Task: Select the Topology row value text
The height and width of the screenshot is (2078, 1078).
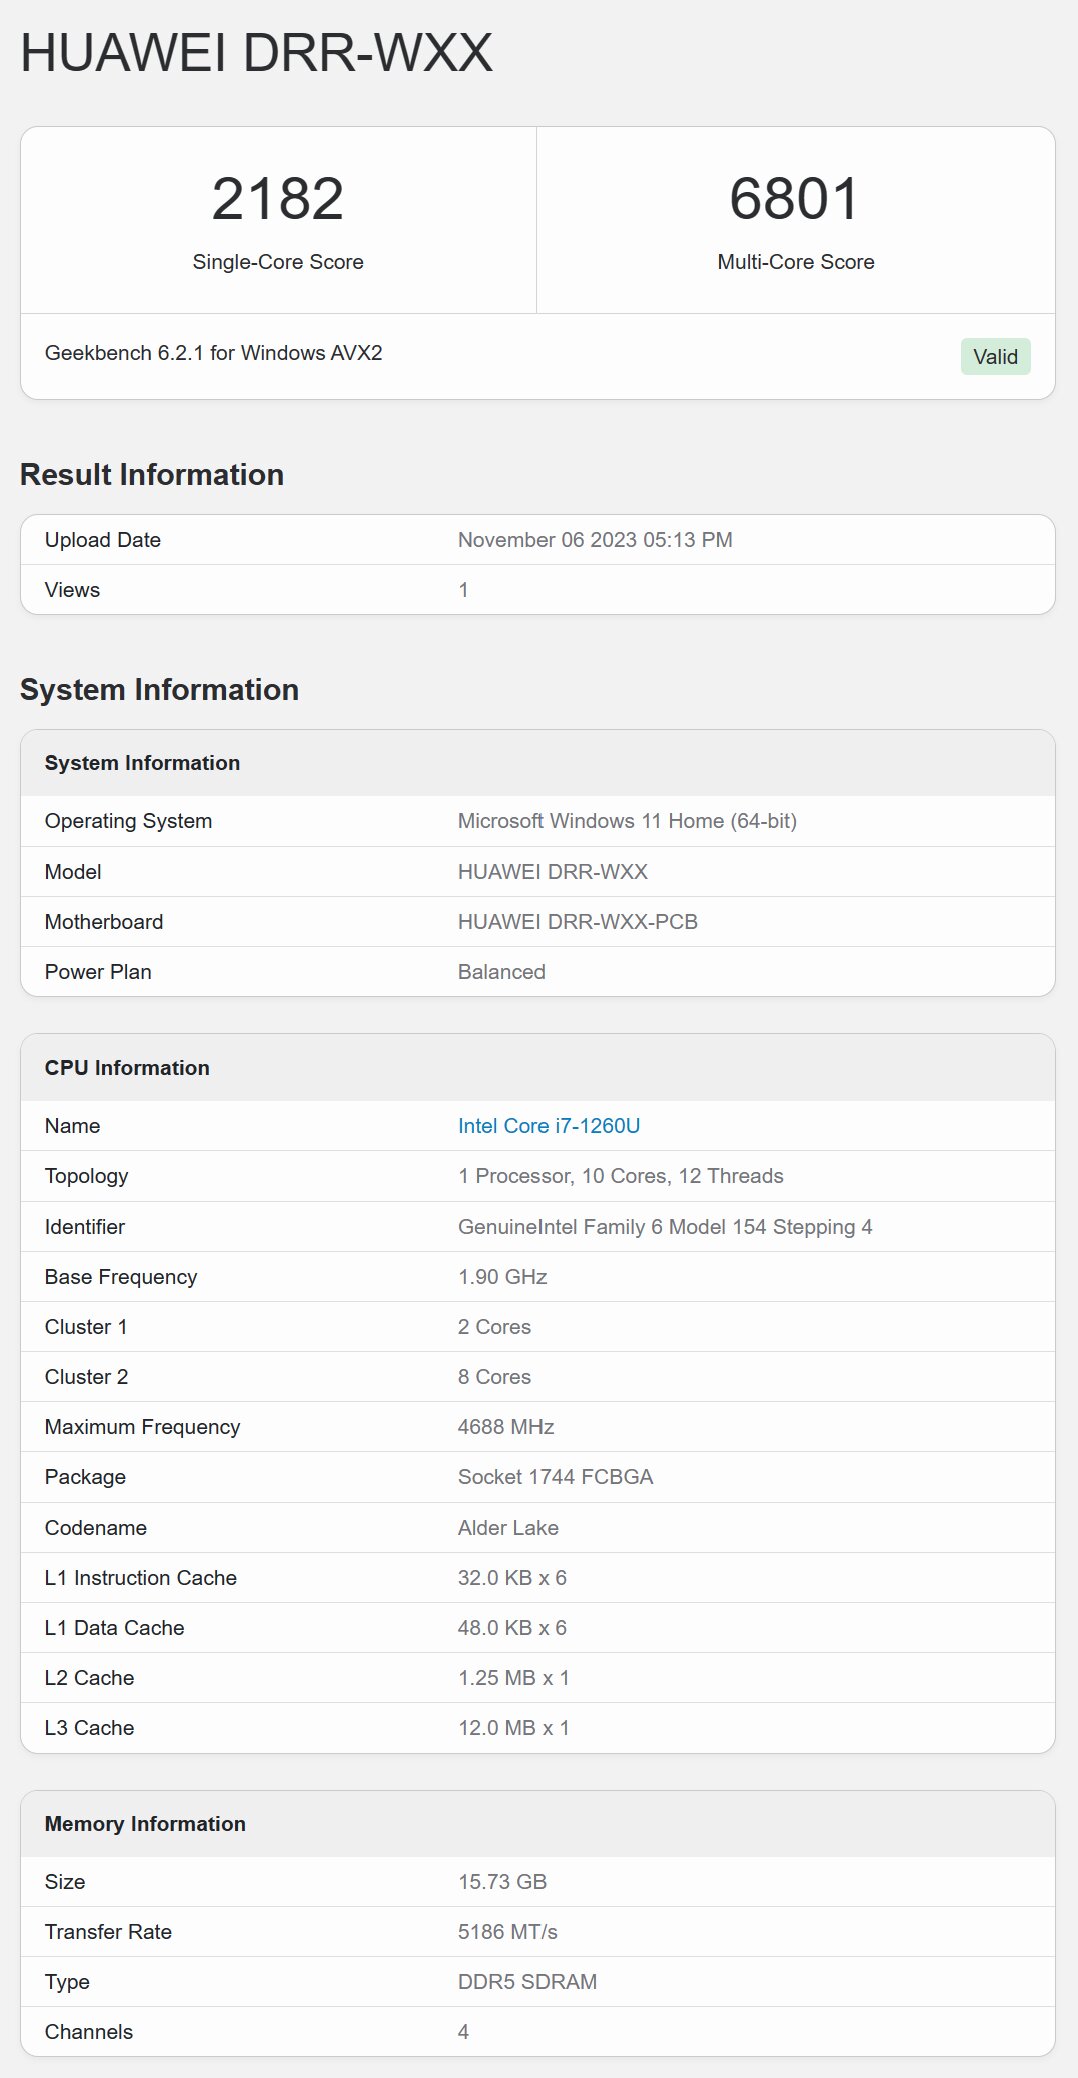Action: (x=621, y=1176)
